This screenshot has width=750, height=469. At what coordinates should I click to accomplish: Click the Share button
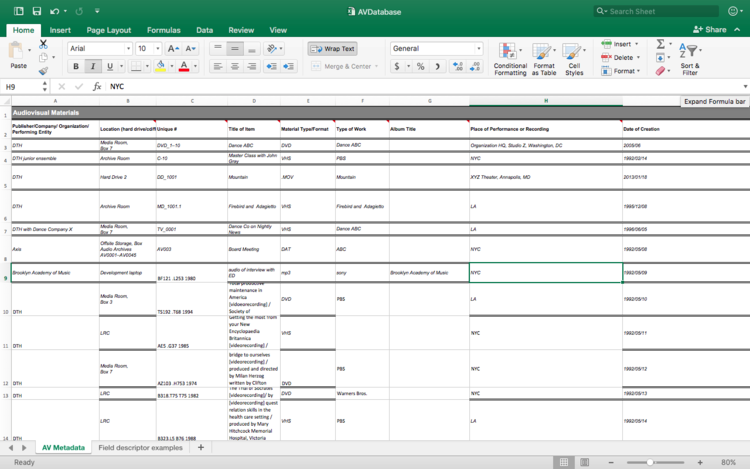pyautogui.click(x=710, y=30)
